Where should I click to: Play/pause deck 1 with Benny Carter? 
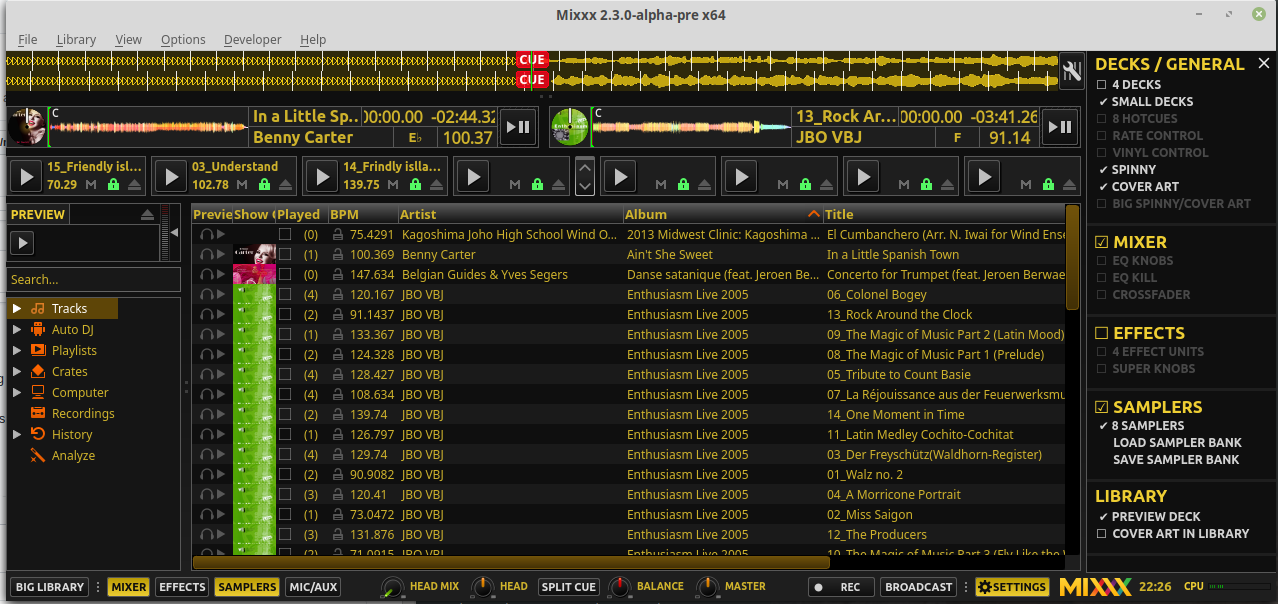coord(518,127)
